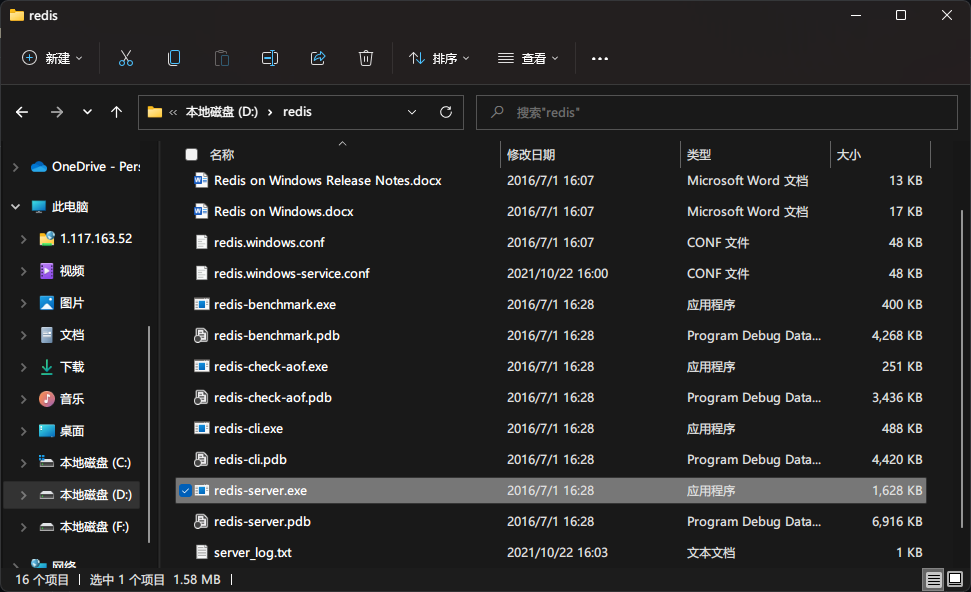The height and width of the screenshot is (592, 971).
Task: Click redis-check-aof.exe application icon
Action: (201, 366)
